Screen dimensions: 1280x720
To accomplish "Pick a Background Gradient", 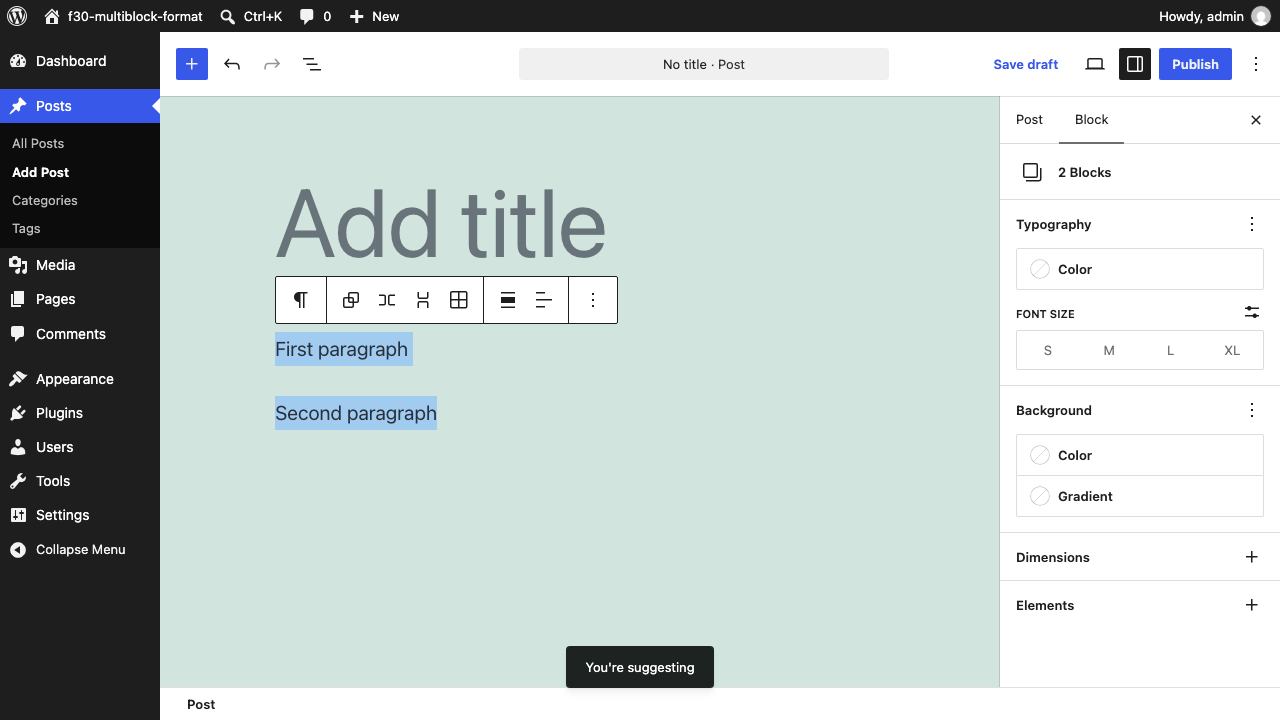I will pos(1140,496).
